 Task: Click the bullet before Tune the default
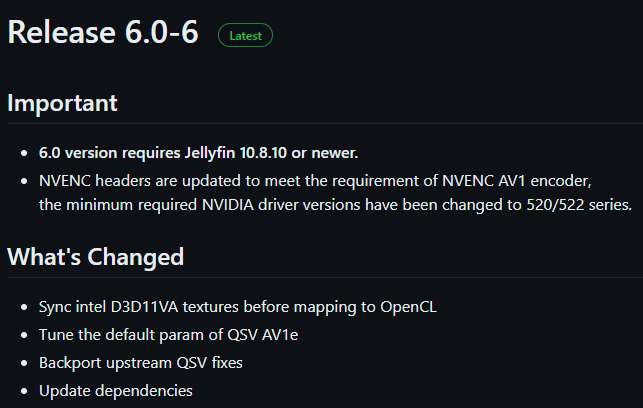pyautogui.click(x=24, y=335)
